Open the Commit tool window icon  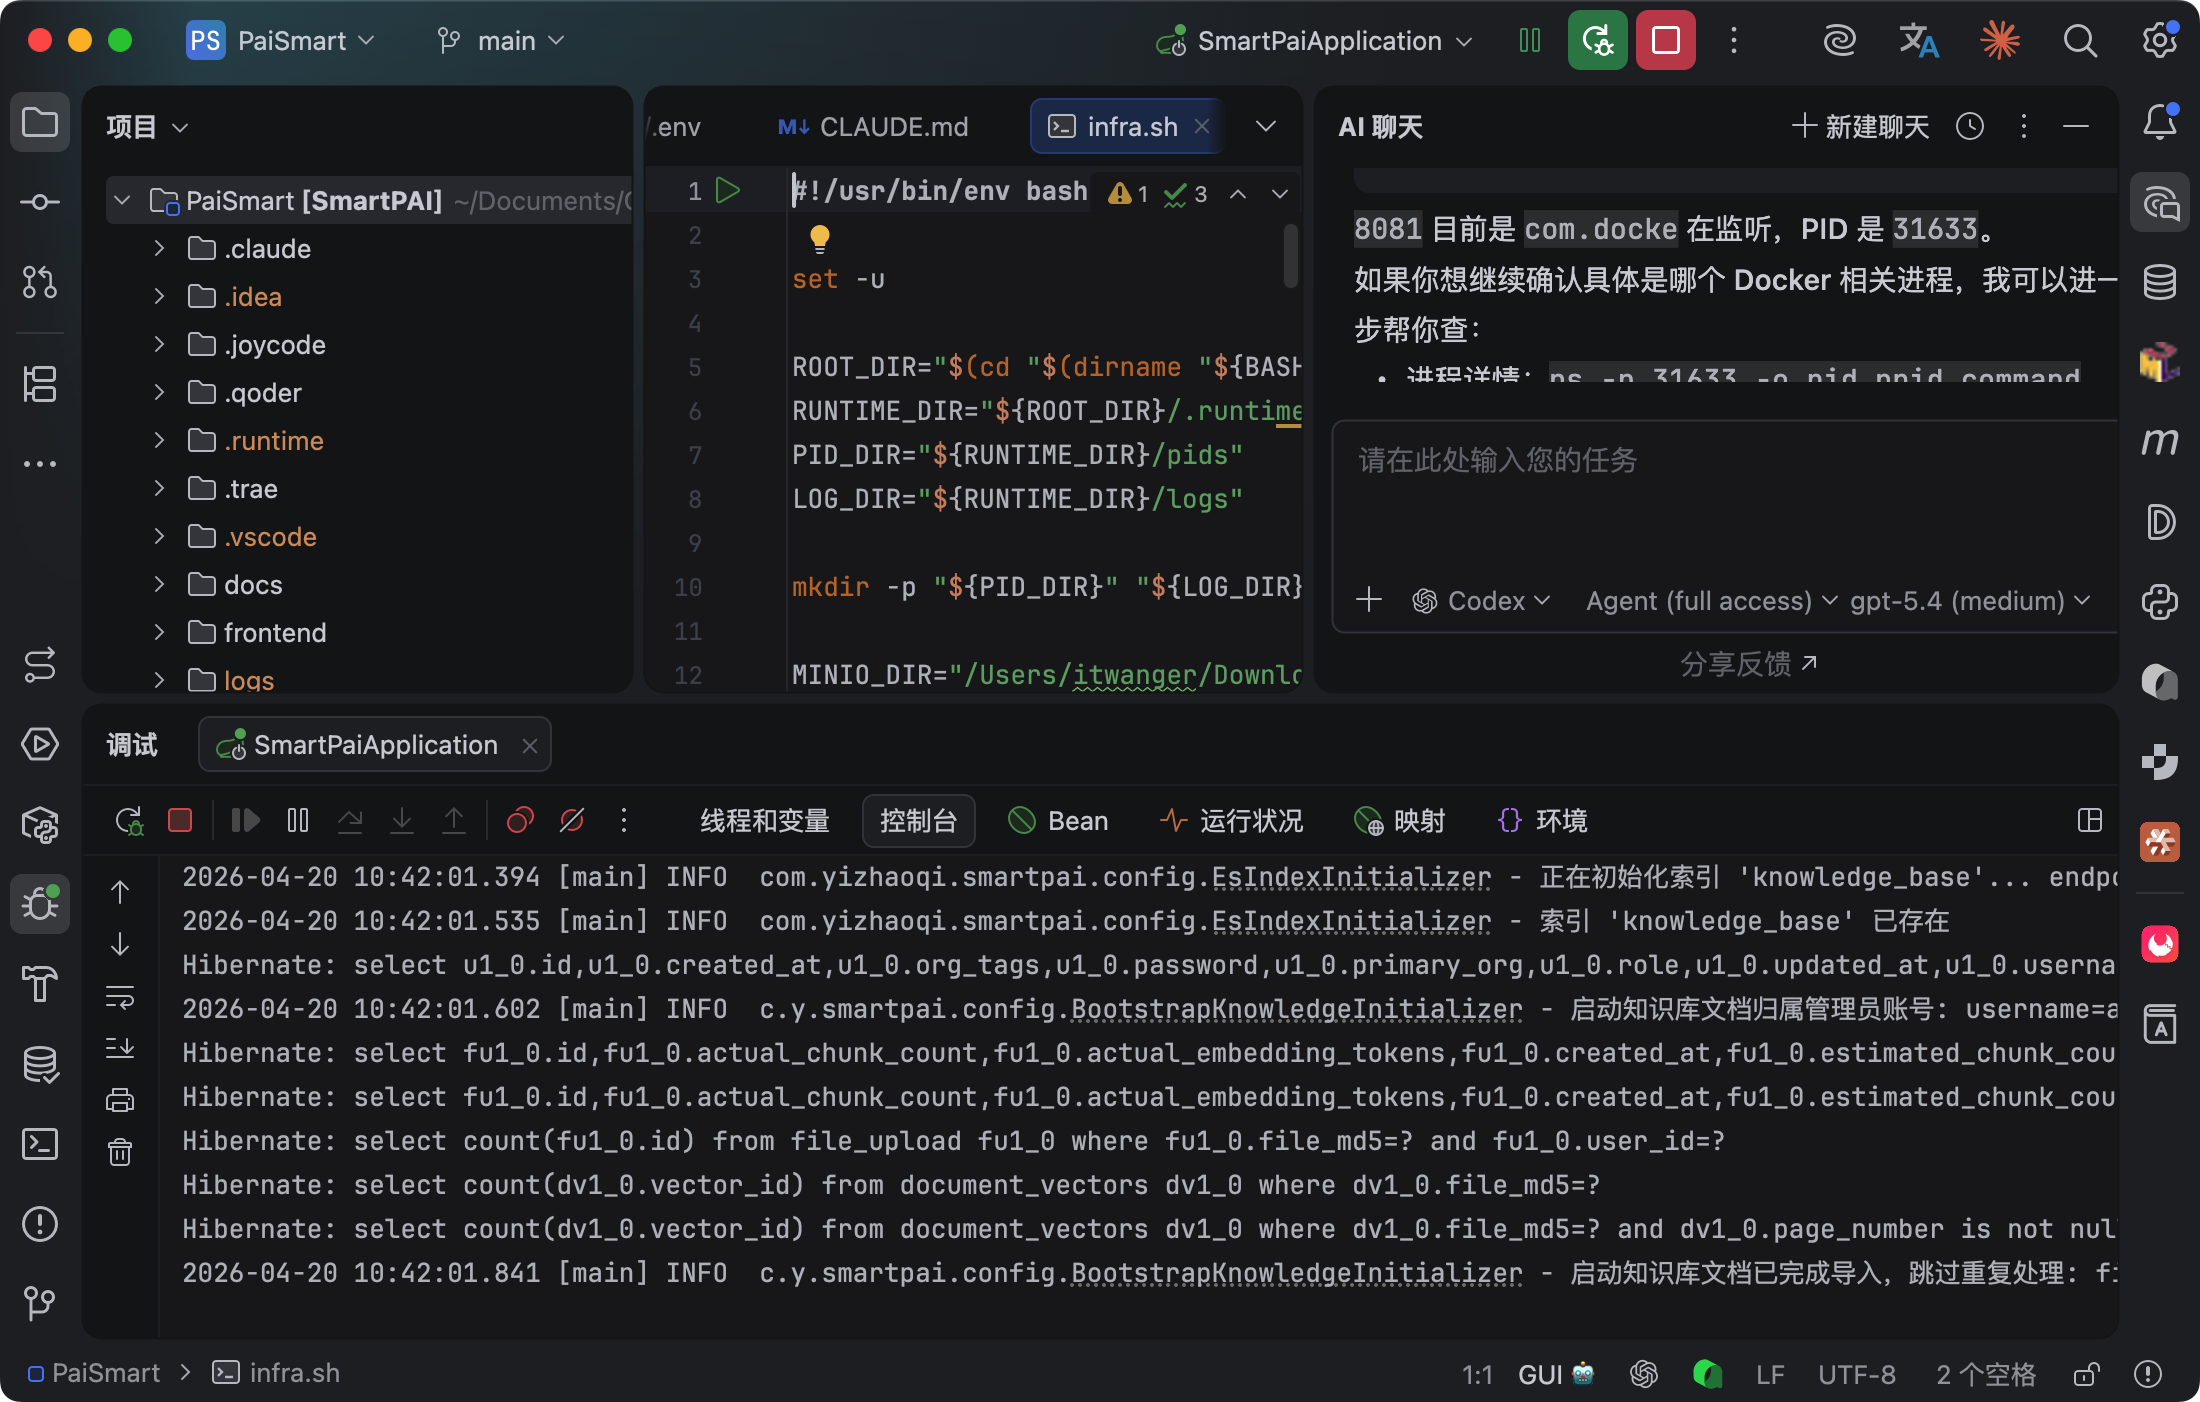click(x=40, y=202)
